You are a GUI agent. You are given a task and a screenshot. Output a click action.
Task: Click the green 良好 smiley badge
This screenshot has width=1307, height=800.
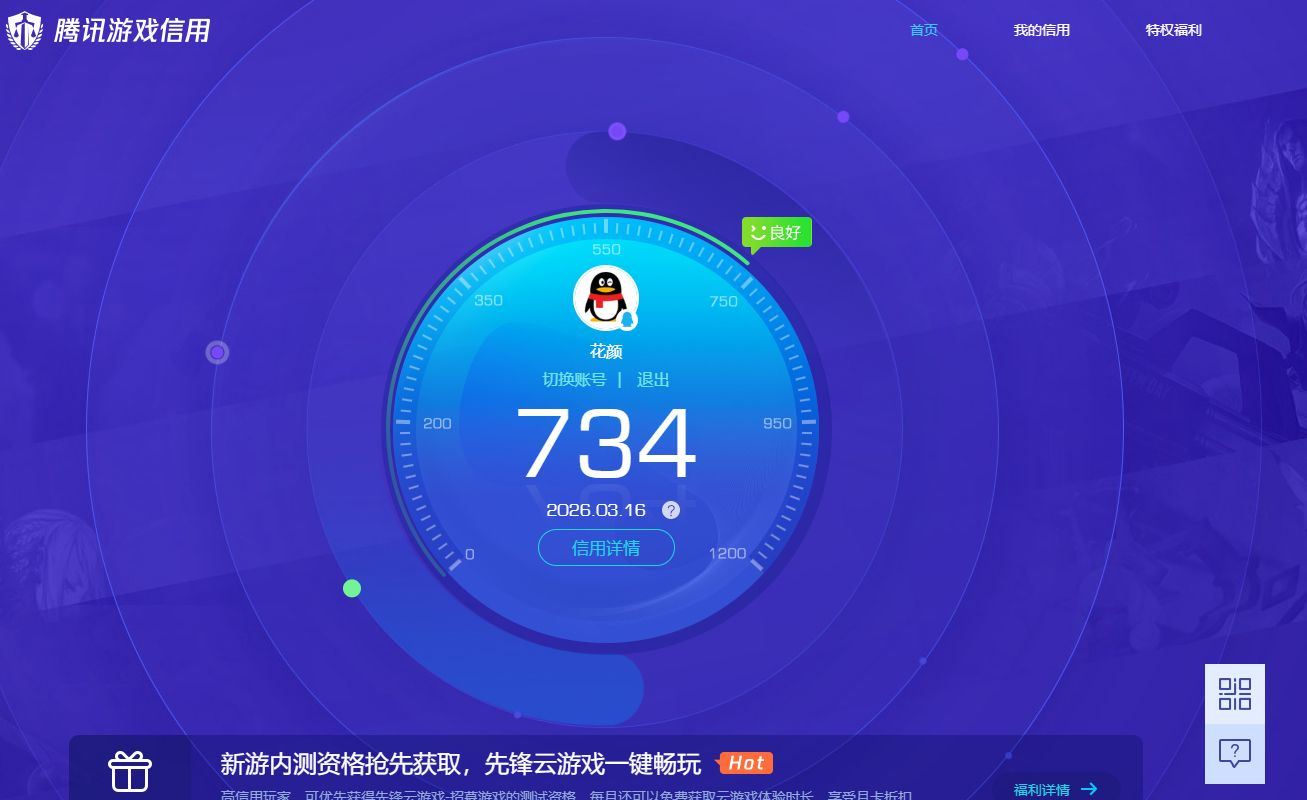click(x=777, y=233)
